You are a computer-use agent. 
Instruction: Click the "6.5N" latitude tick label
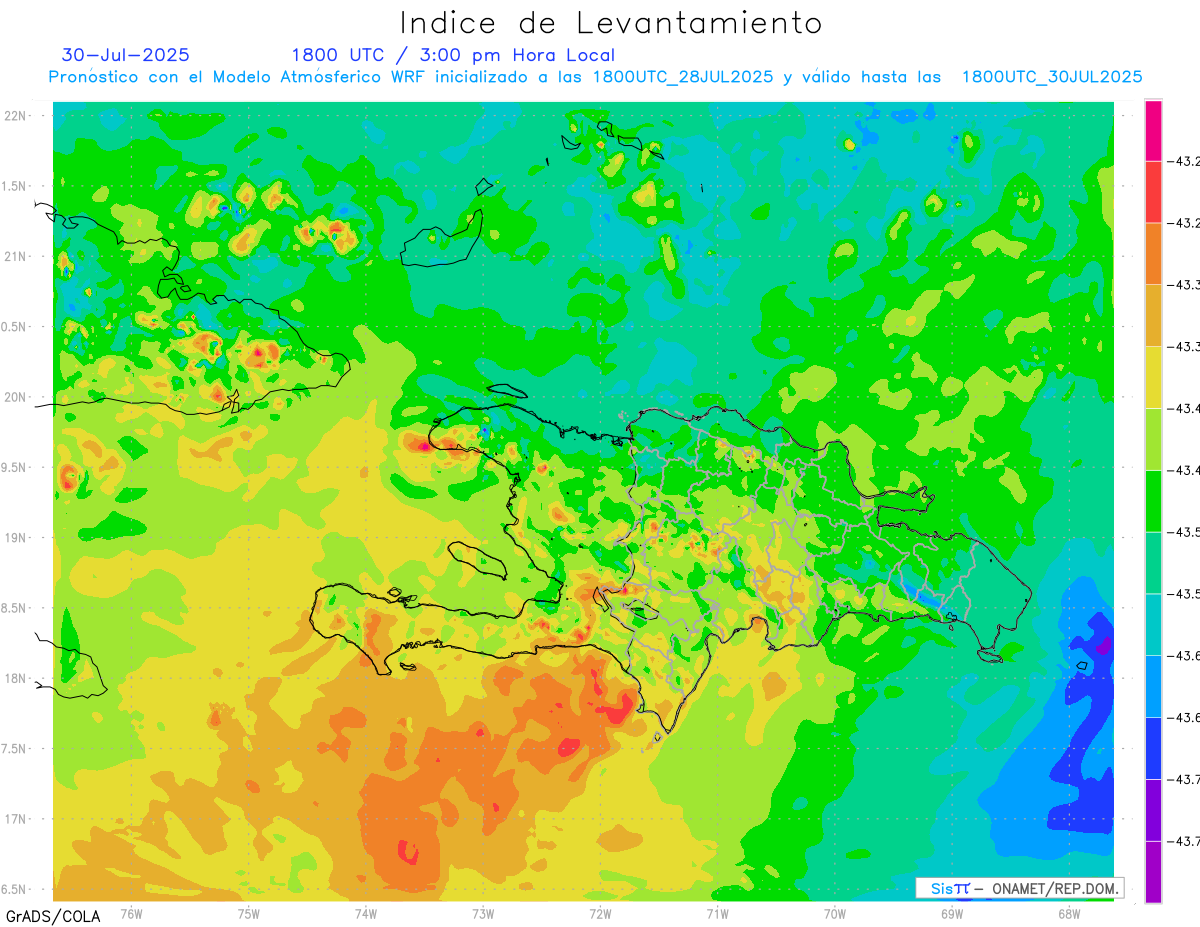coord(15,890)
